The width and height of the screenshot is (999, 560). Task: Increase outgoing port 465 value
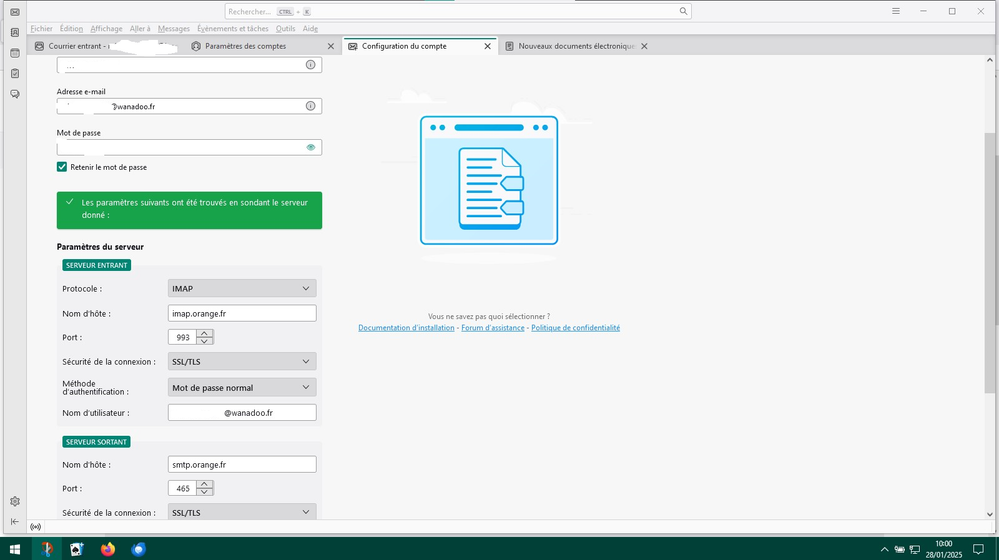(x=205, y=484)
